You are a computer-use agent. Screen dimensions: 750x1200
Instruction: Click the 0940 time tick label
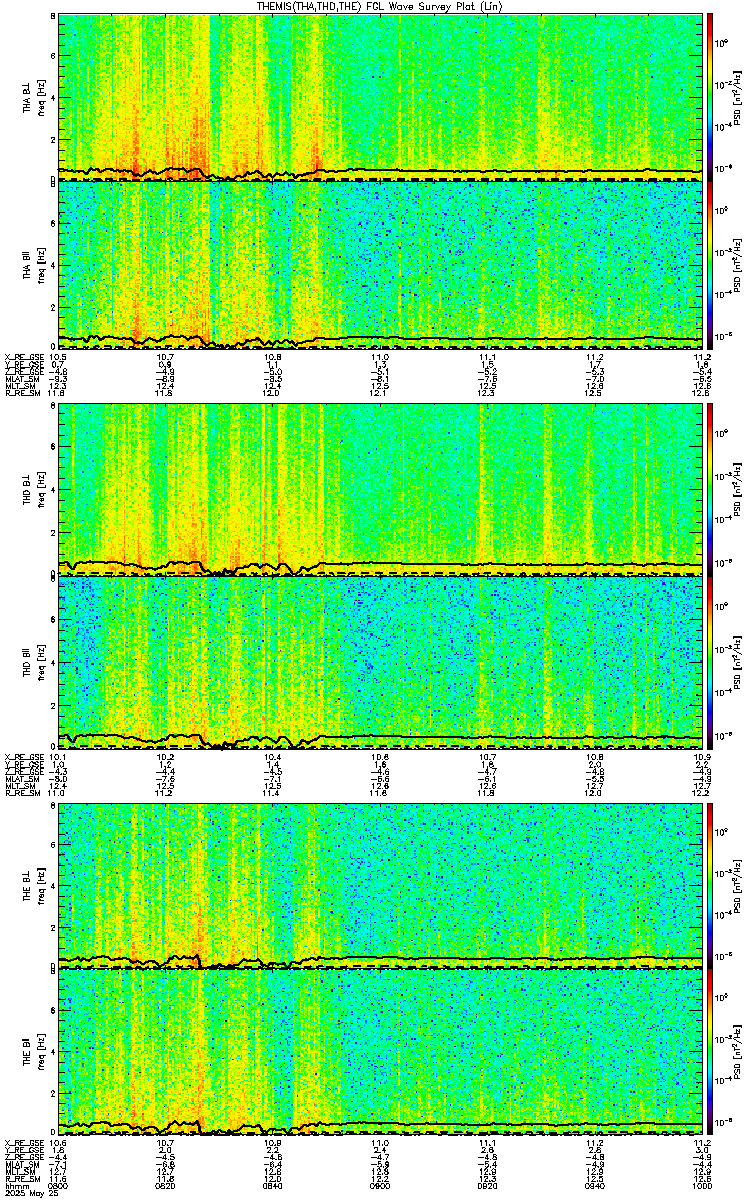click(594, 1185)
